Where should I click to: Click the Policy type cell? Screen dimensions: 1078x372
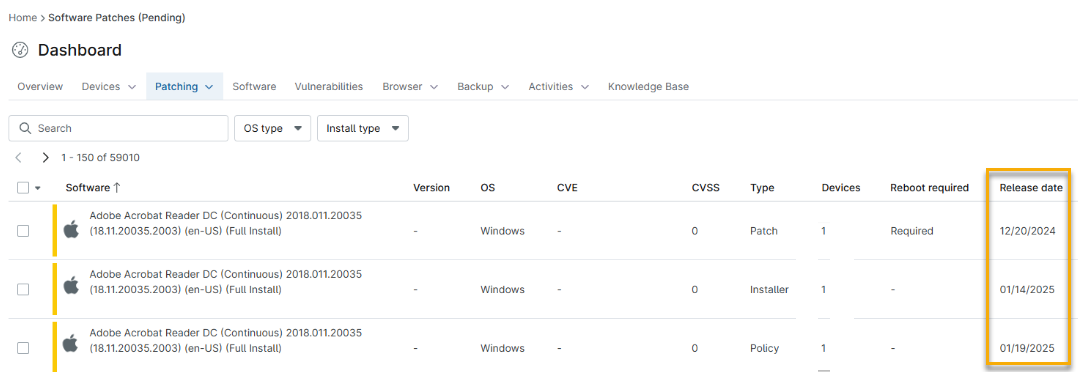764,348
